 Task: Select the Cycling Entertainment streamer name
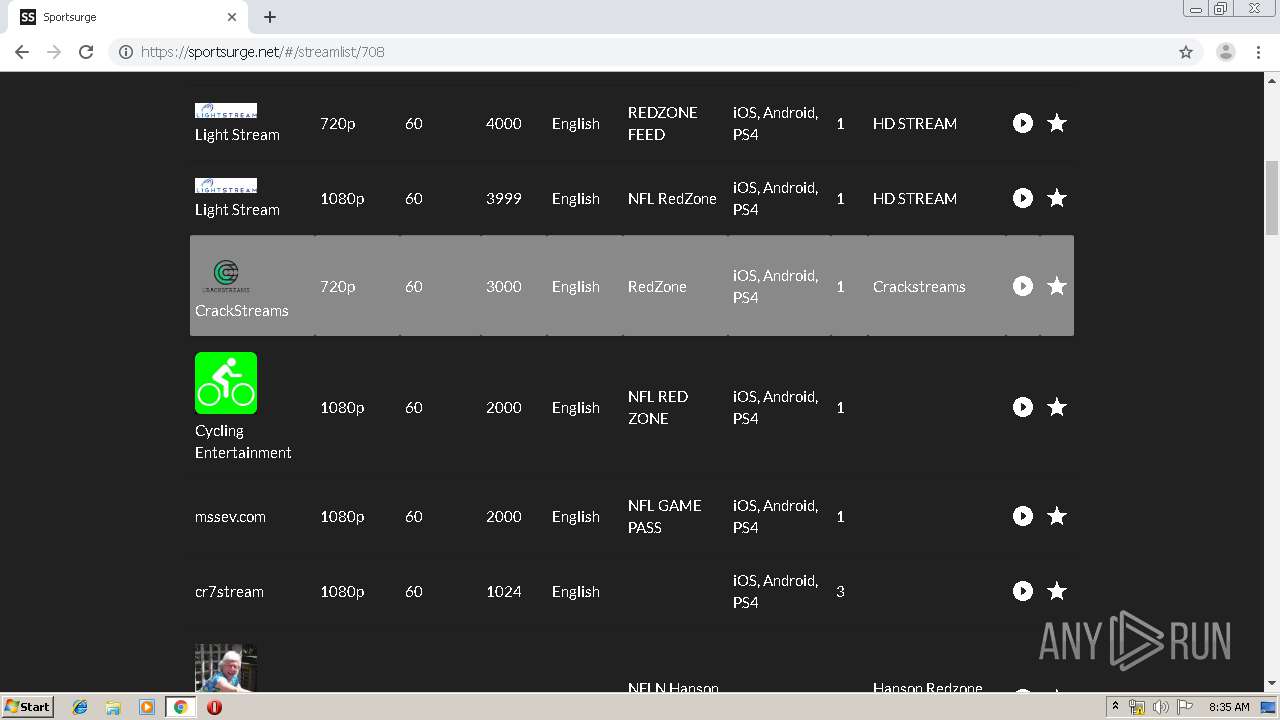pos(243,442)
